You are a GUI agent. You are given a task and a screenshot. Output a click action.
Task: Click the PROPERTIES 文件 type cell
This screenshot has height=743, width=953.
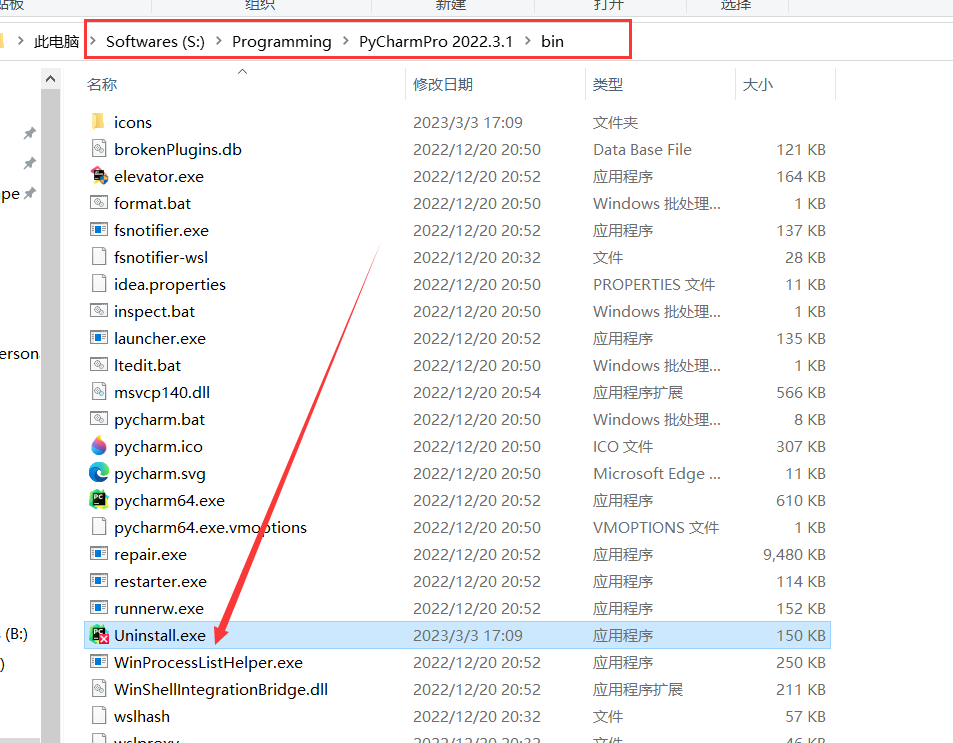tap(654, 285)
